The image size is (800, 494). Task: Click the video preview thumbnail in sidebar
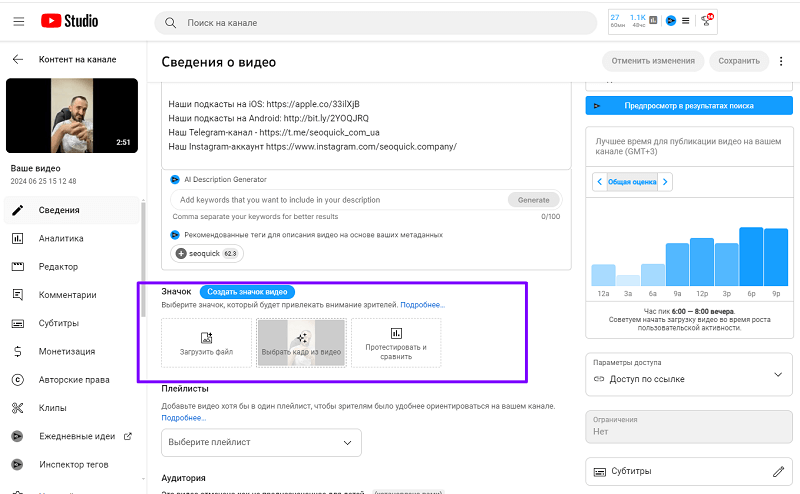click(72, 115)
